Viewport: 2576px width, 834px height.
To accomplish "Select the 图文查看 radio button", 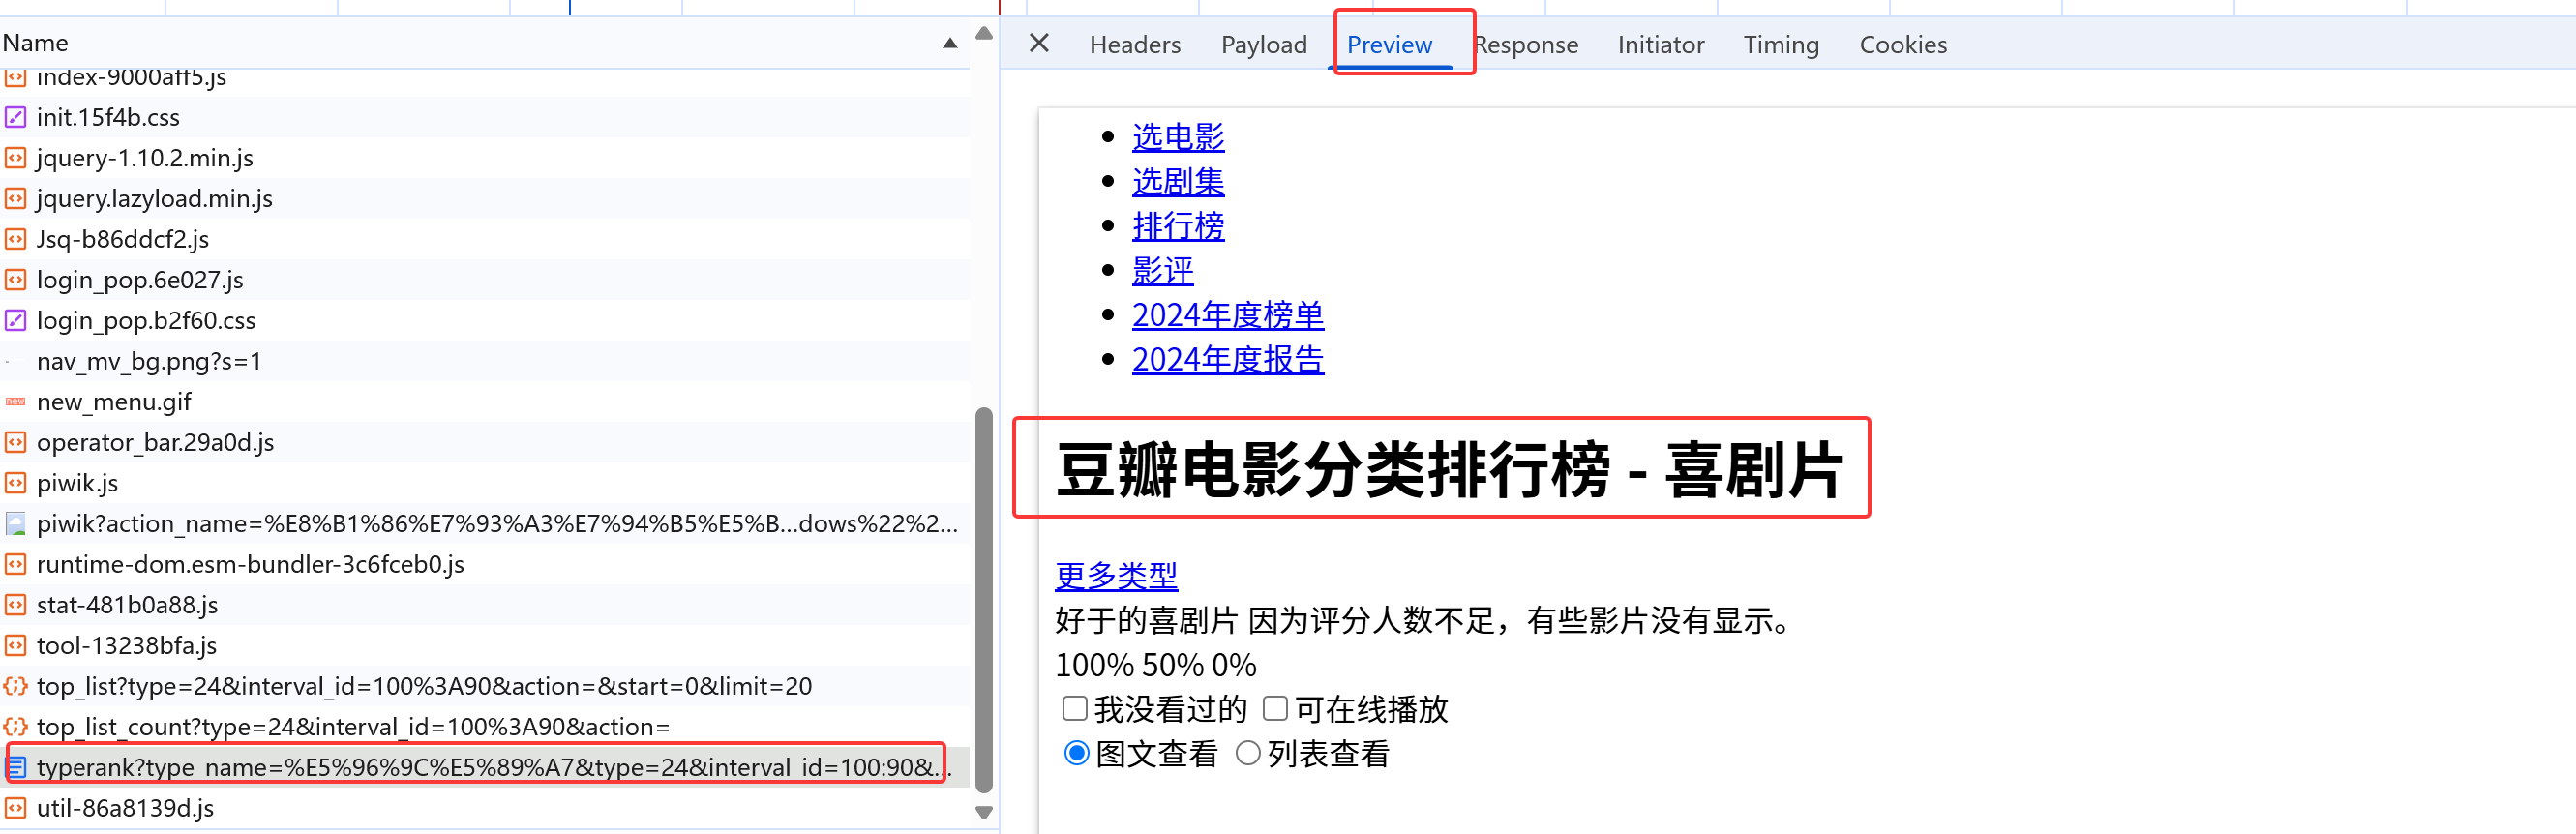I will 1076,753.
